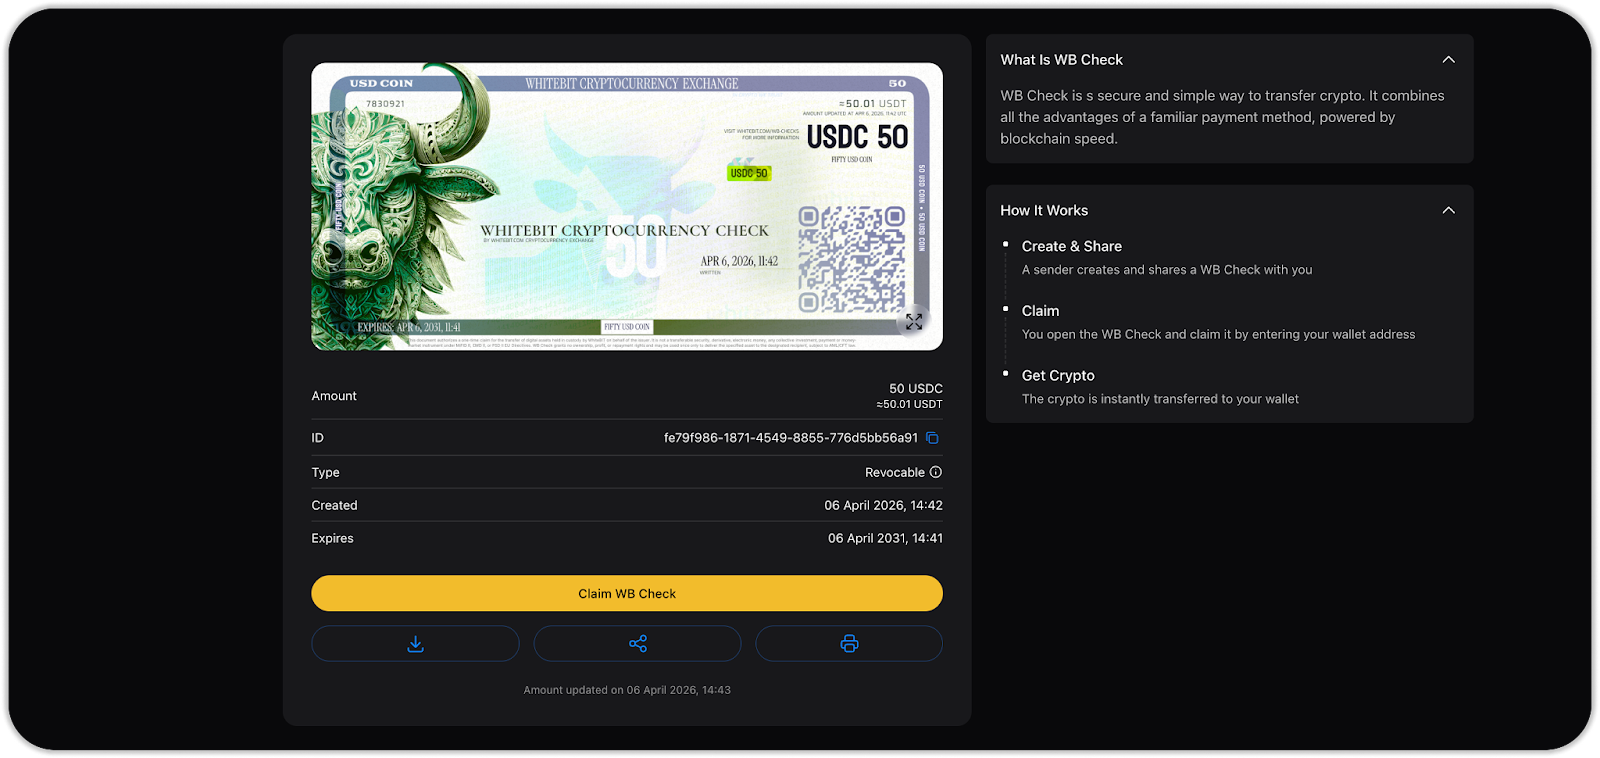Click the 50 USDC amount value

[916, 388]
